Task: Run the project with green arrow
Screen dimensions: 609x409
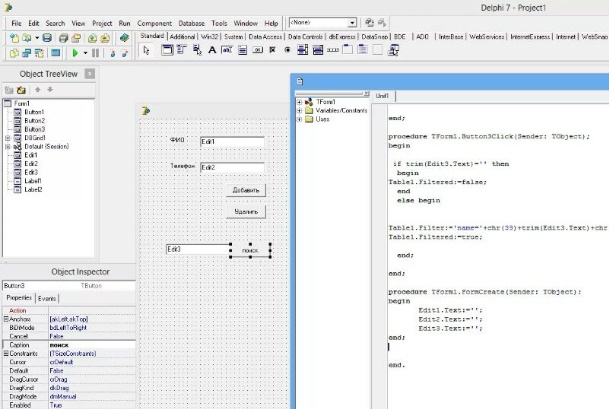Action: coord(75,53)
